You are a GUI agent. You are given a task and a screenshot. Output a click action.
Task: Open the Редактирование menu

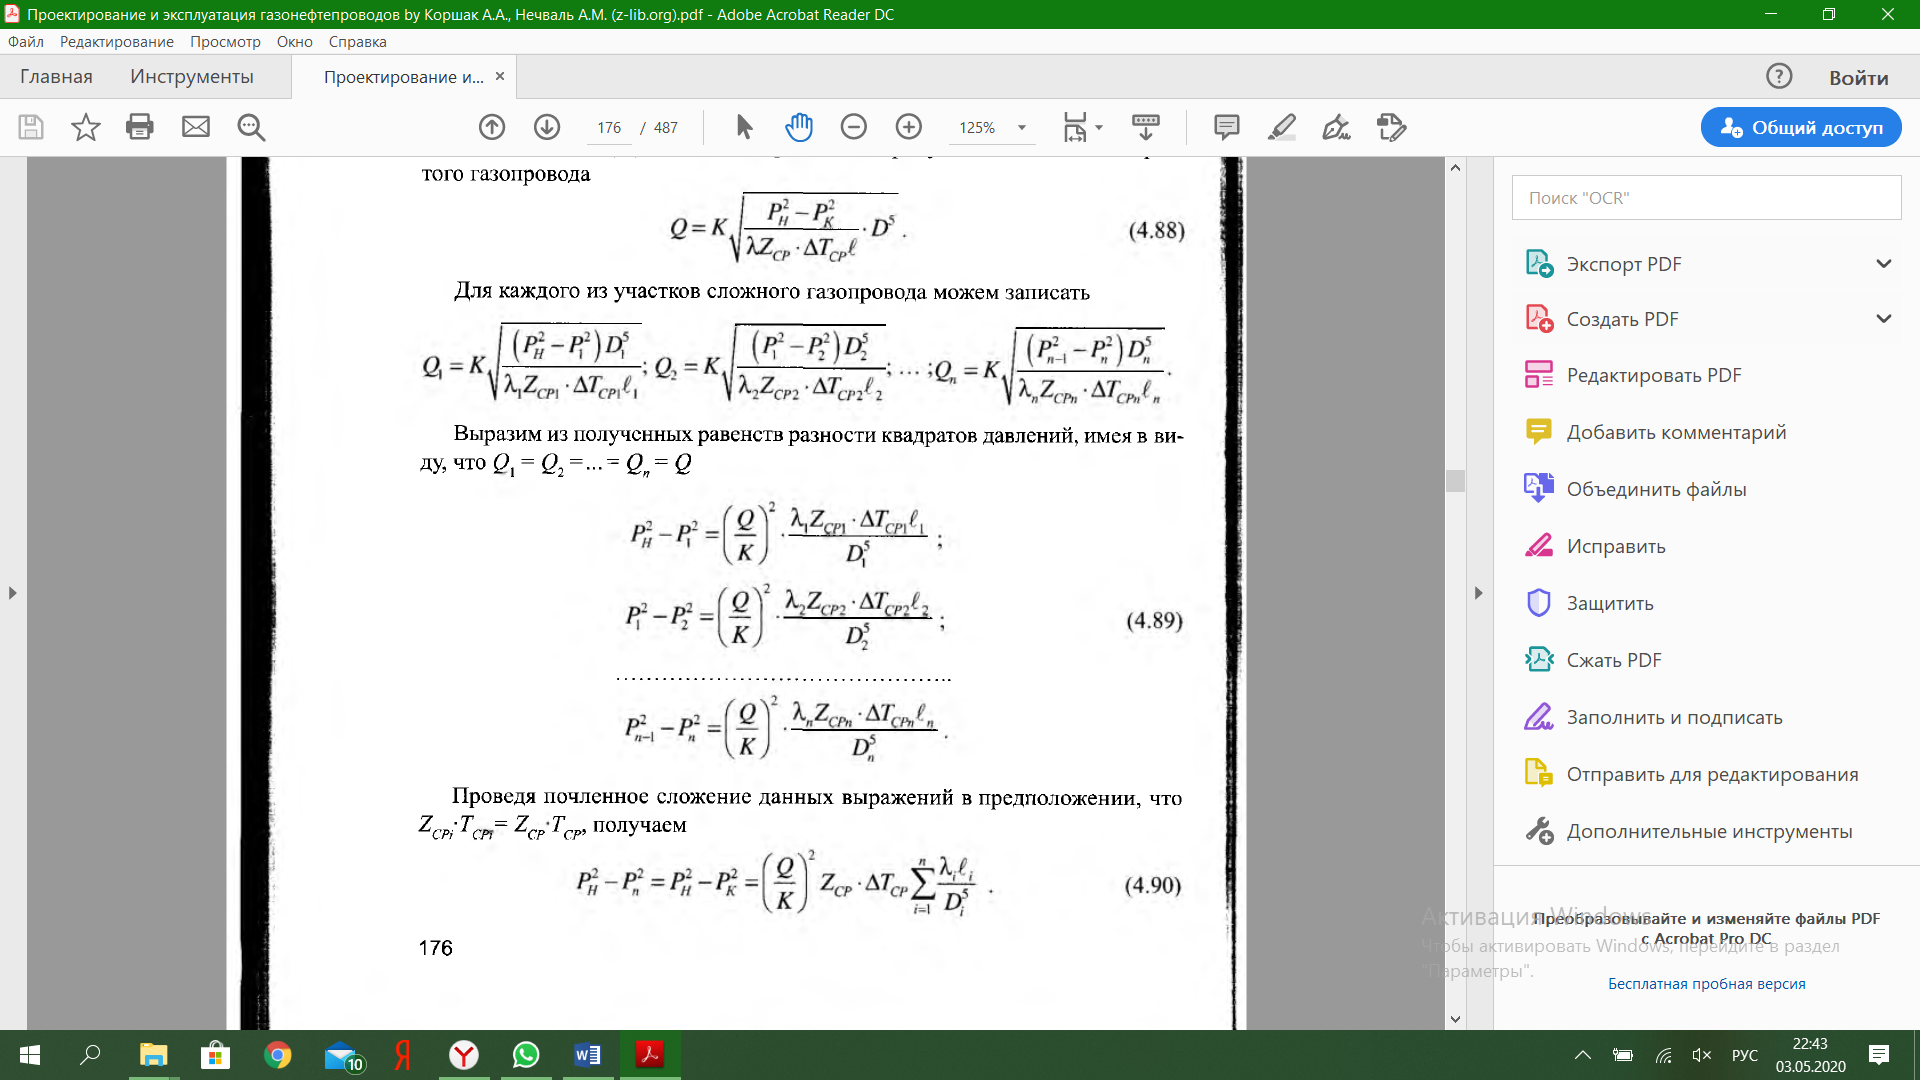coord(116,42)
